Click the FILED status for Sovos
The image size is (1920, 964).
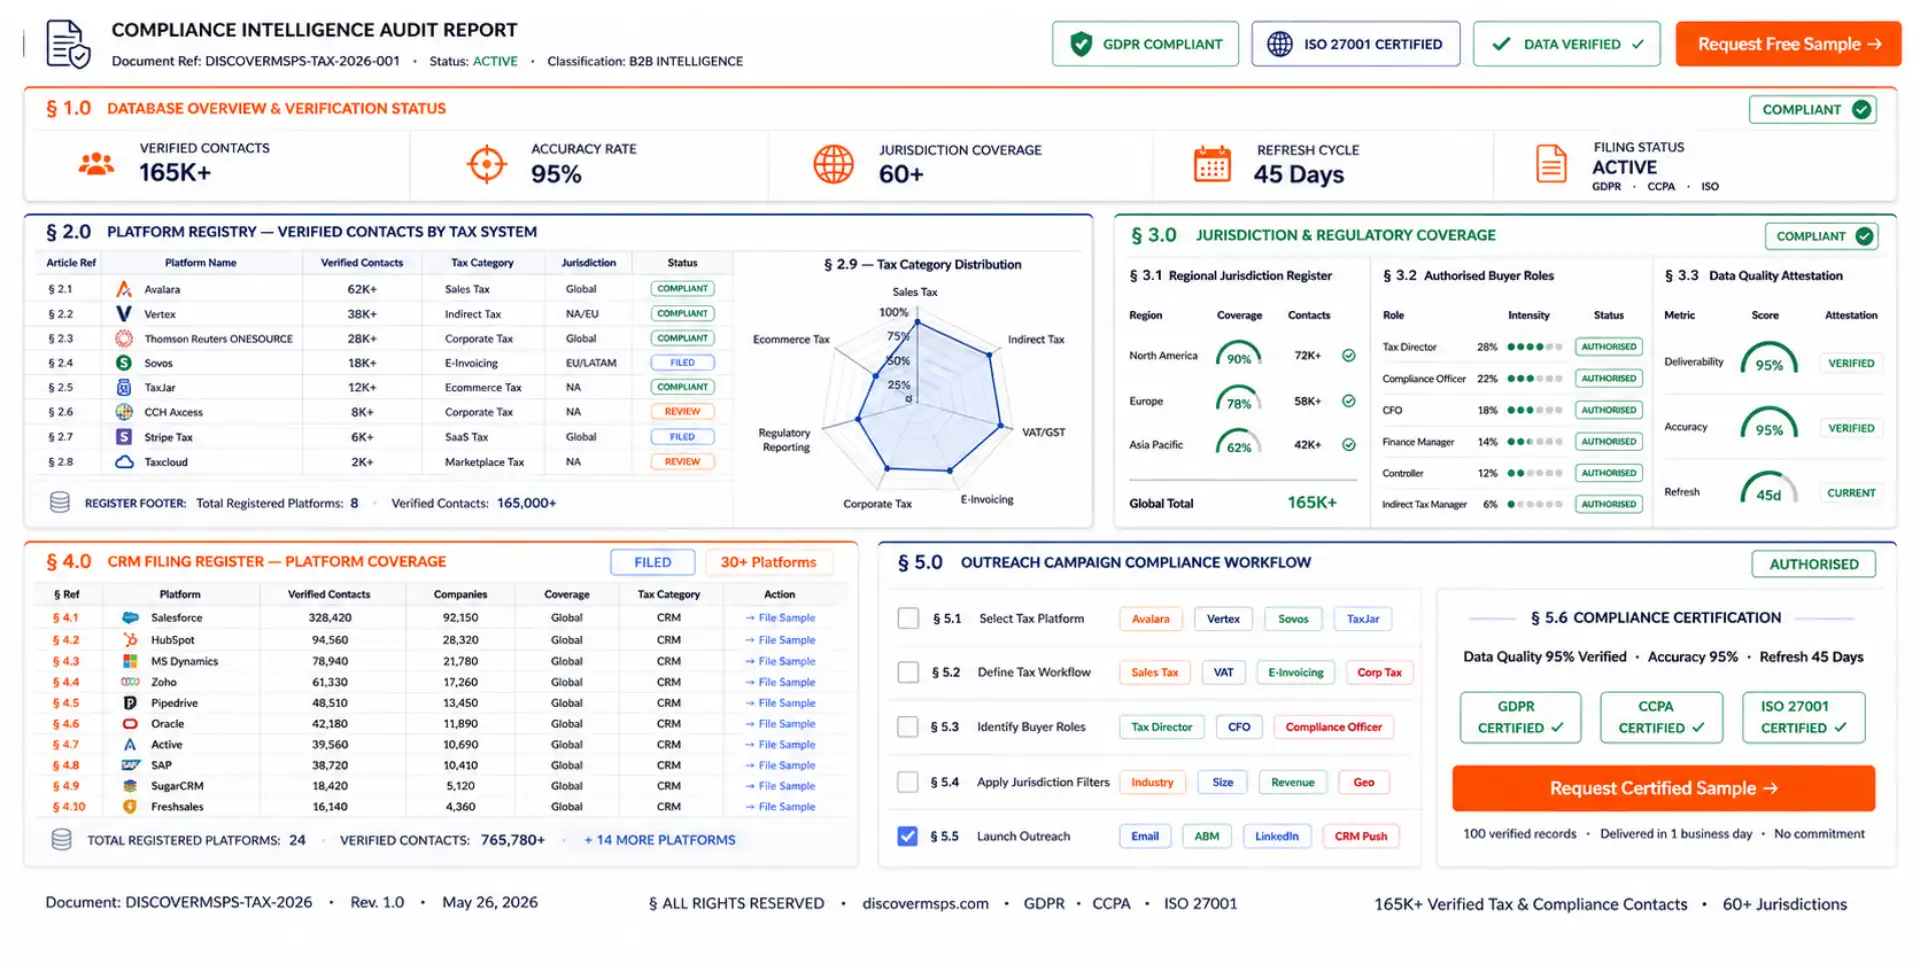(682, 362)
